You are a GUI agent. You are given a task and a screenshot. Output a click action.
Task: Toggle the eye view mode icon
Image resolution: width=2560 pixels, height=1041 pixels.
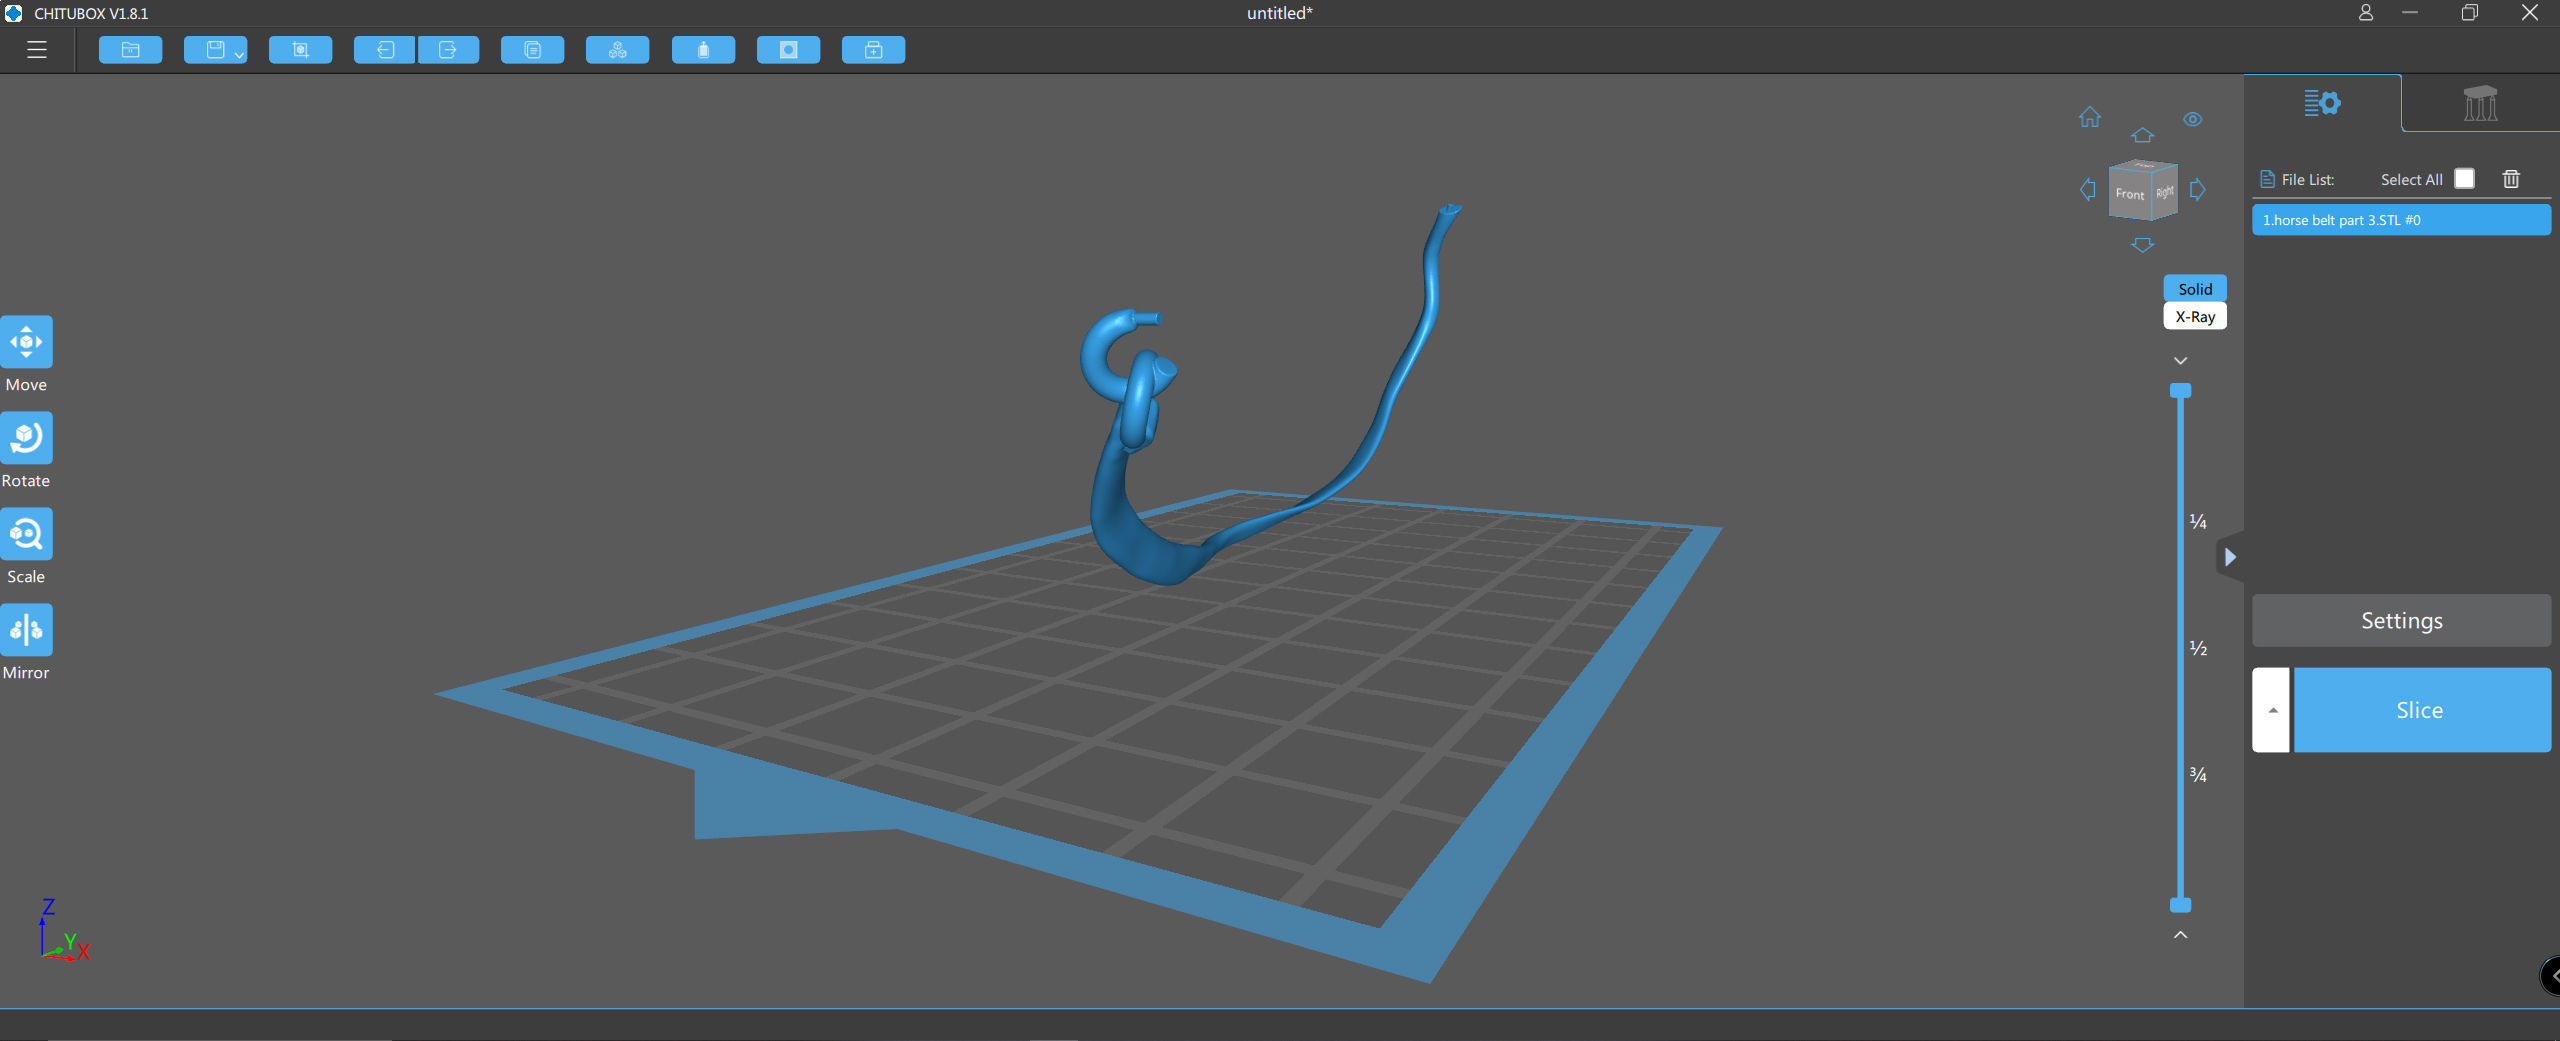[2193, 119]
